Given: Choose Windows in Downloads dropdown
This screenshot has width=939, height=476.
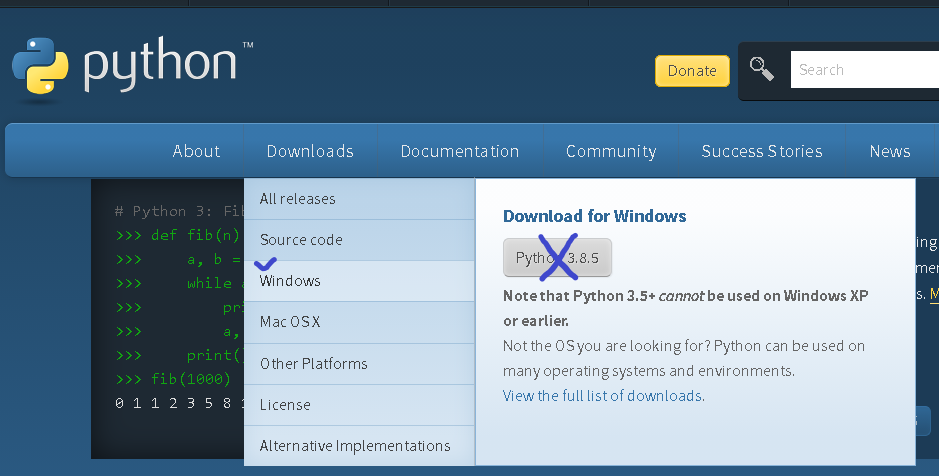Looking at the screenshot, I should tap(359, 281).
